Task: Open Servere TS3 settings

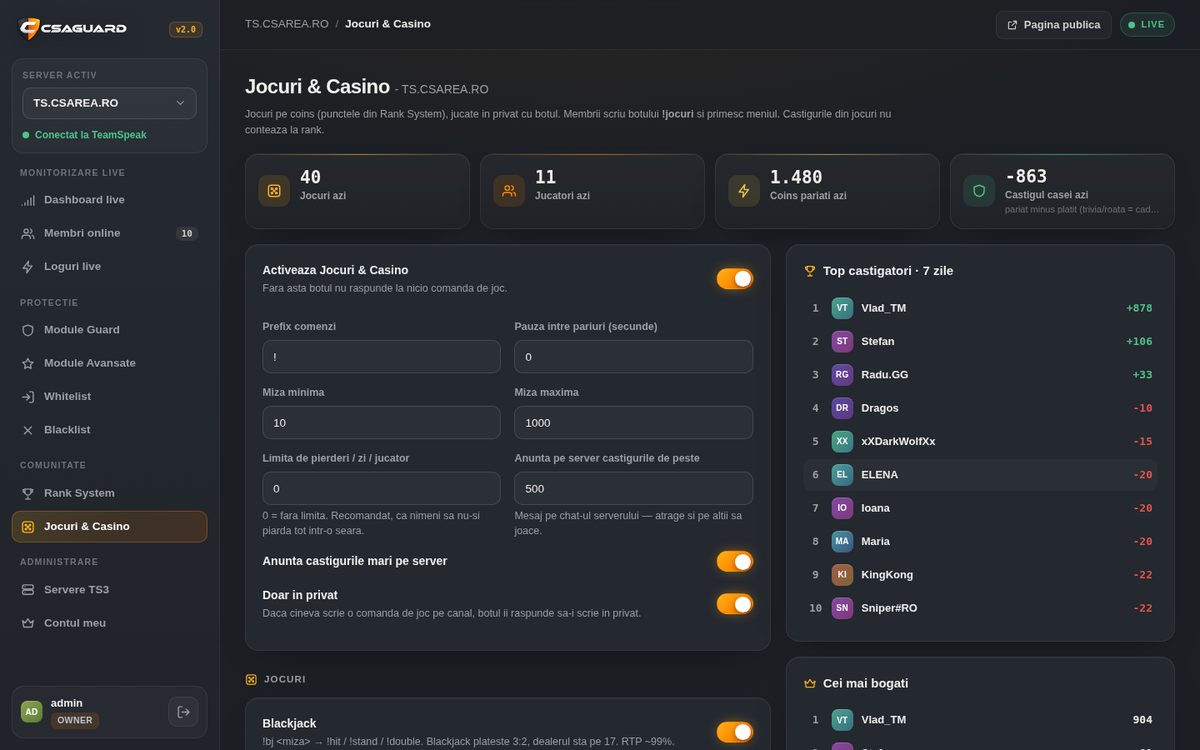Action: point(110,590)
